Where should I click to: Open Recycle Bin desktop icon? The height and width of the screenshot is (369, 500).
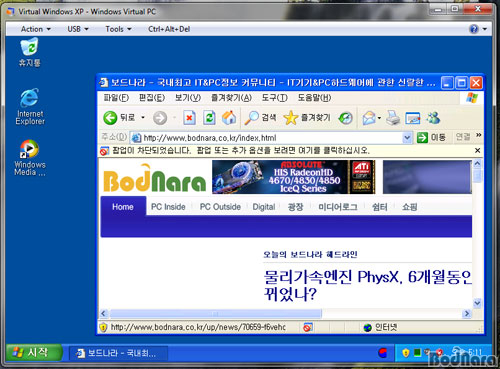[x=30, y=52]
